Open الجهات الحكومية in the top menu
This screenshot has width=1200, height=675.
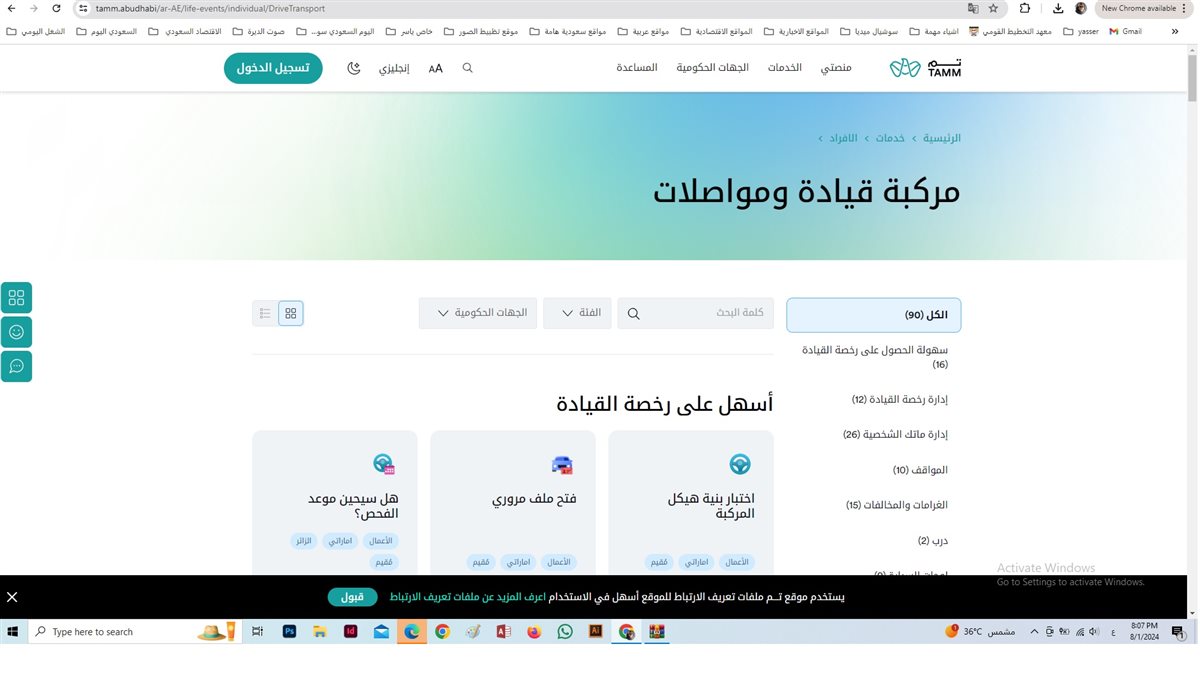point(712,68)
